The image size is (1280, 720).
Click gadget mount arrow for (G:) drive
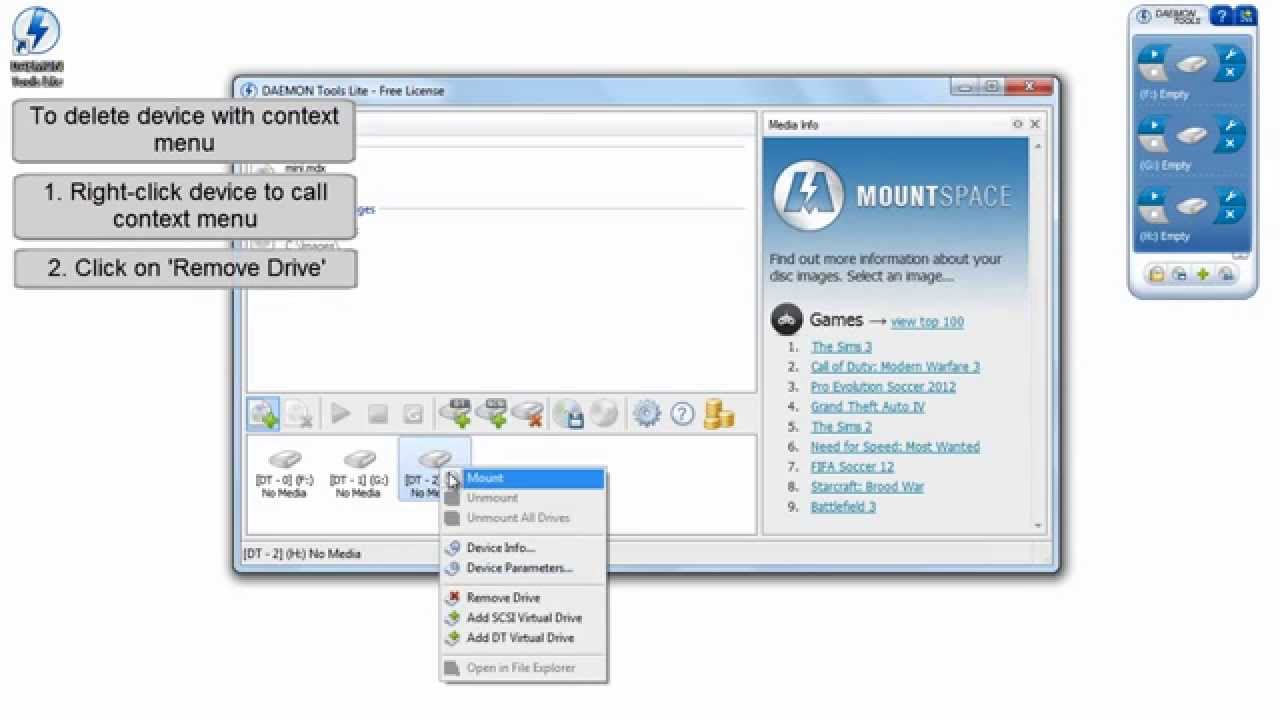click(1153, 124)
